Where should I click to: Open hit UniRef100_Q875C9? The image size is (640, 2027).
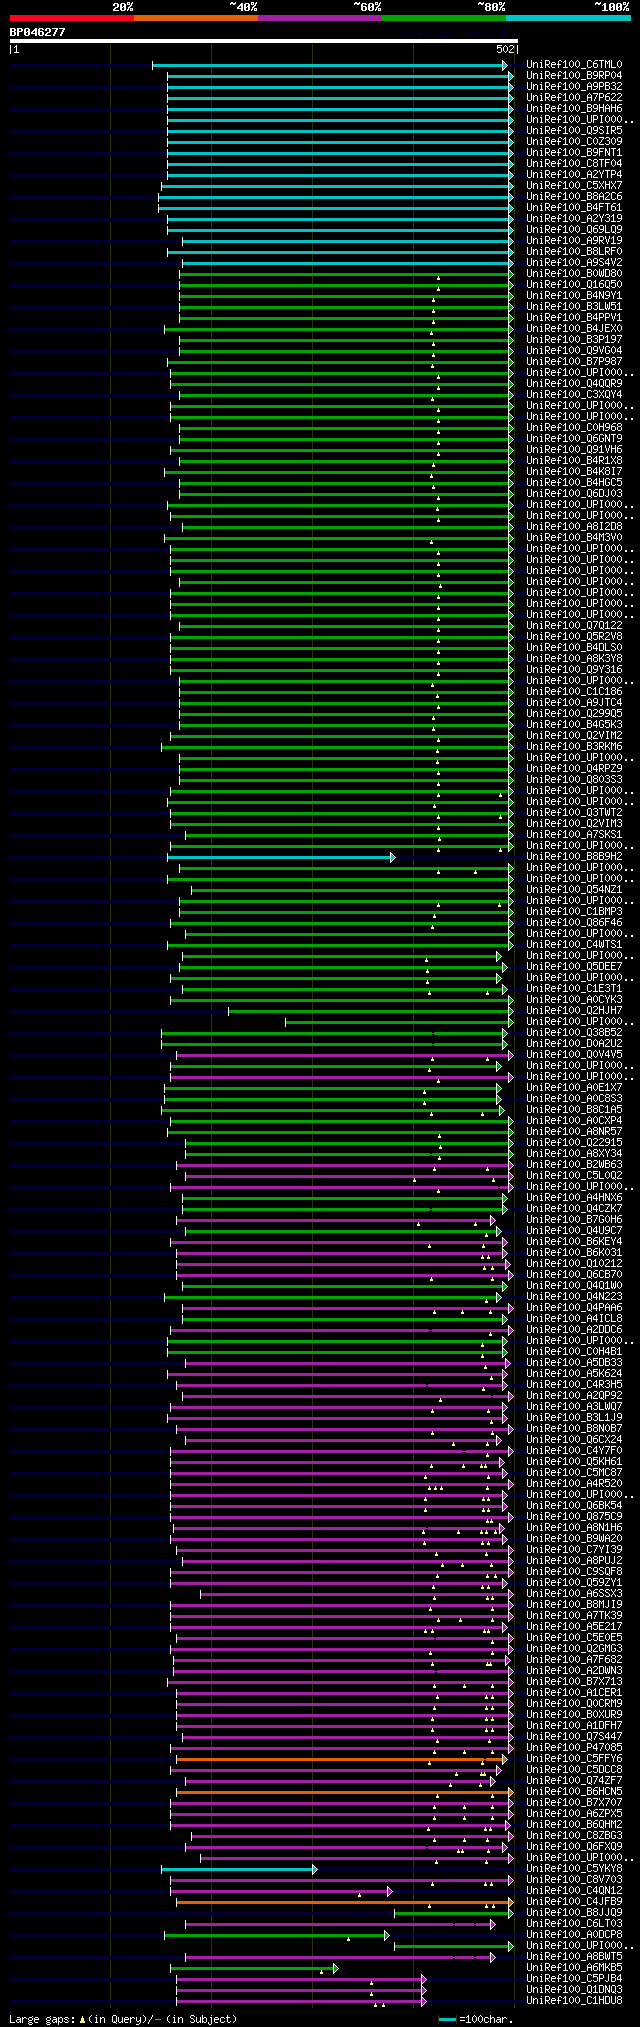tap(574, 1517)
